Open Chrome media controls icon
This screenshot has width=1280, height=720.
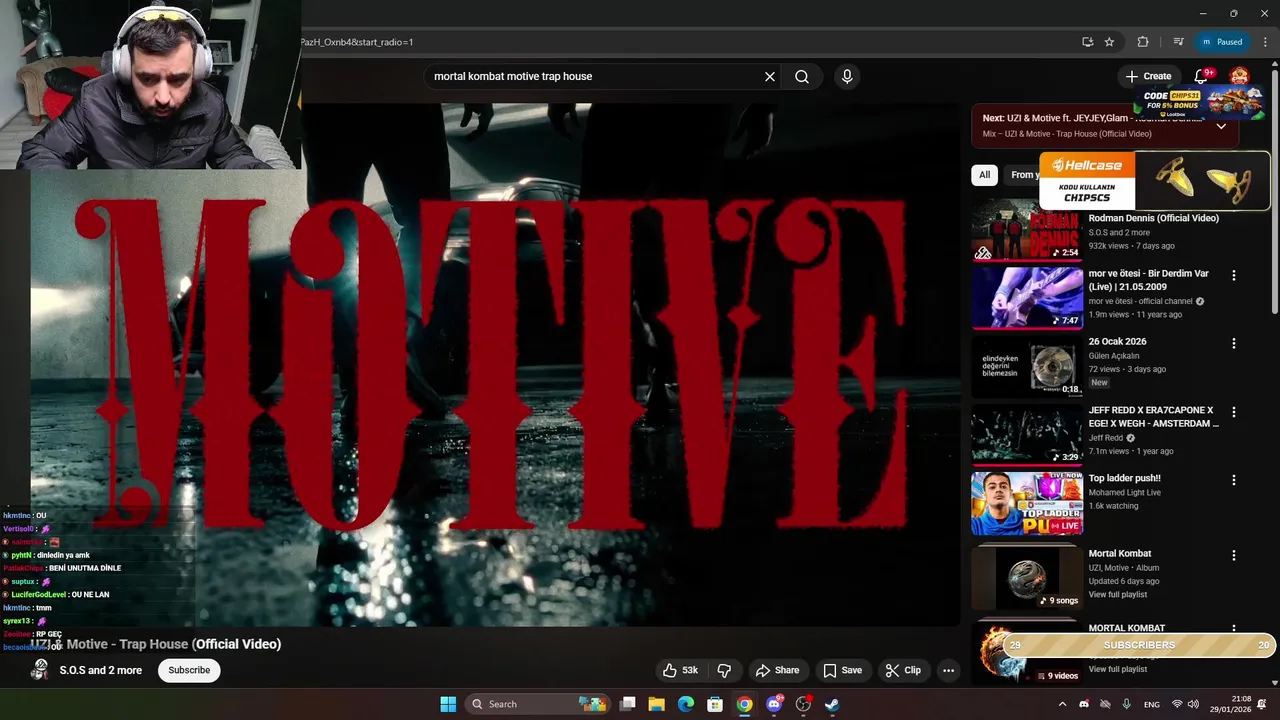[1178, 42]
